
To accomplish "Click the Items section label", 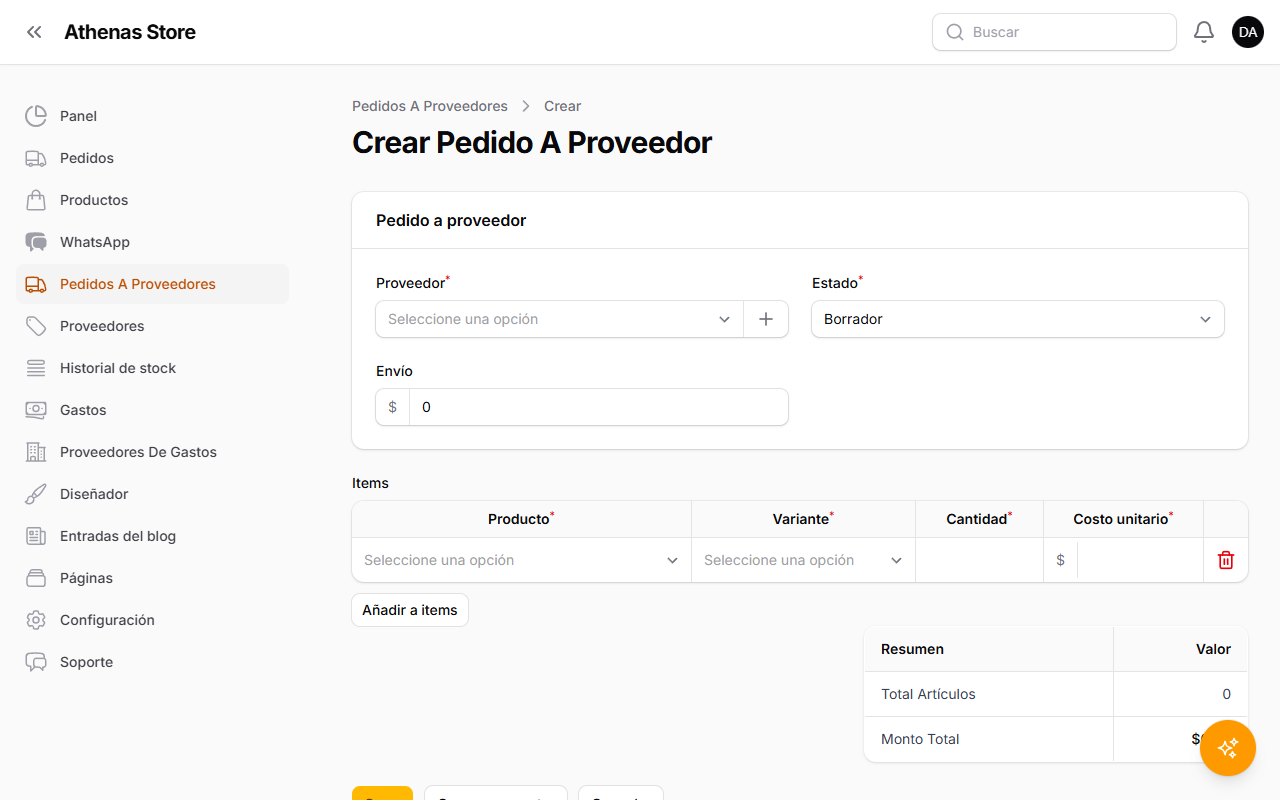I will (x=370, y=483).
